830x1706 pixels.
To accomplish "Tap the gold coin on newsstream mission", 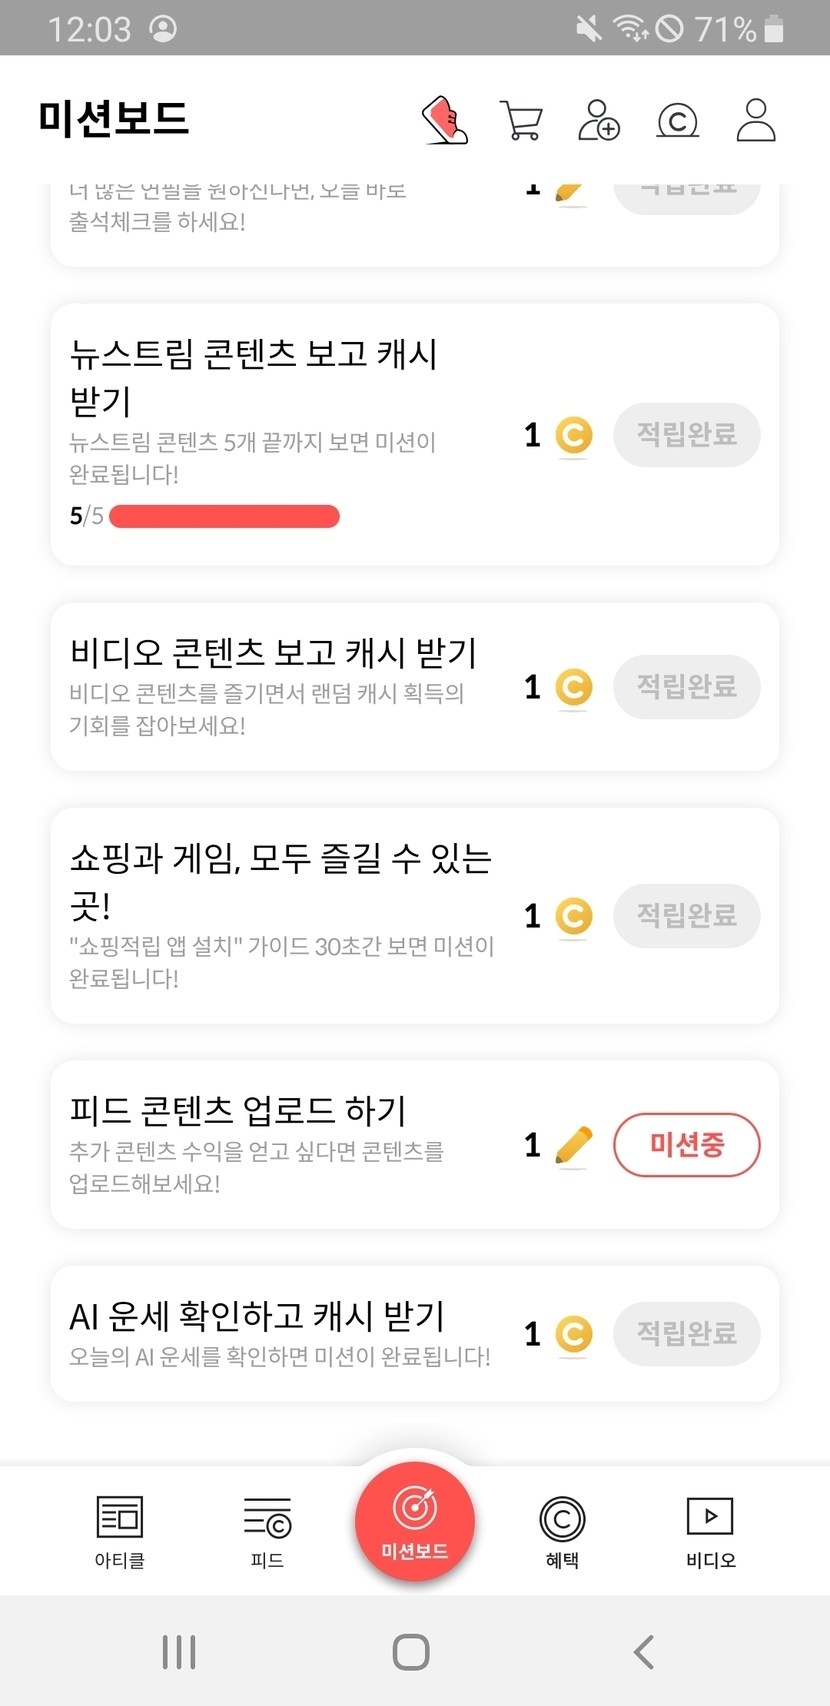I will pos(574,436).
